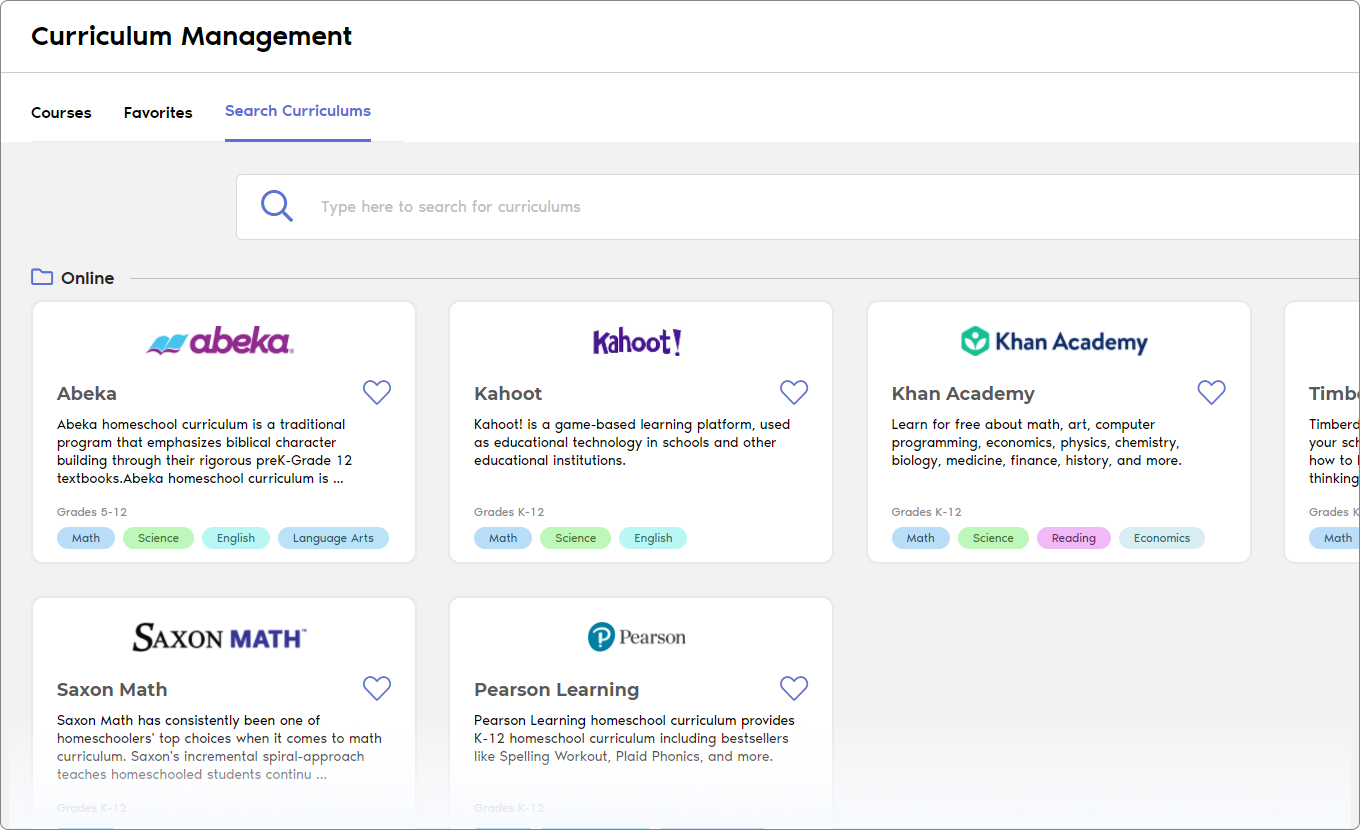Click the Pearson Learning description text
Viewport: 1360px width, 830px height.
click(x=634, y=738)
